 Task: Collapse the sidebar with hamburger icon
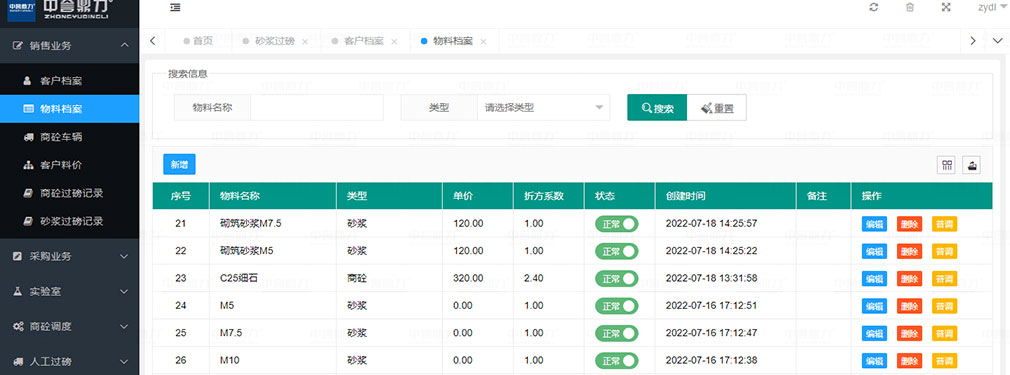point(175,7)
